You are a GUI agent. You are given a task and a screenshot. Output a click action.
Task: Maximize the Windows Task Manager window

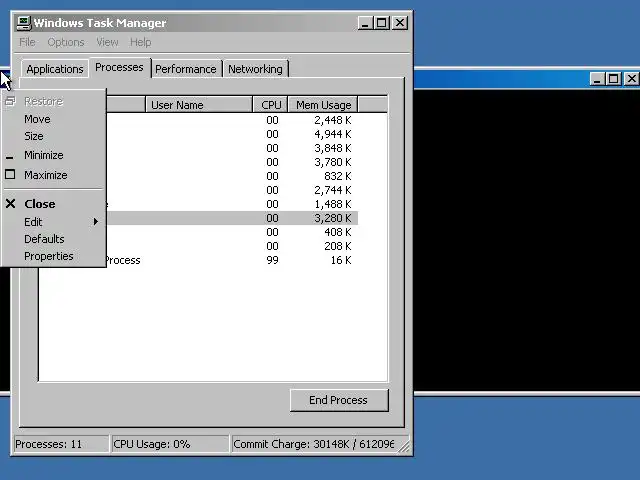pyautogui.click(x=382, y=23)
